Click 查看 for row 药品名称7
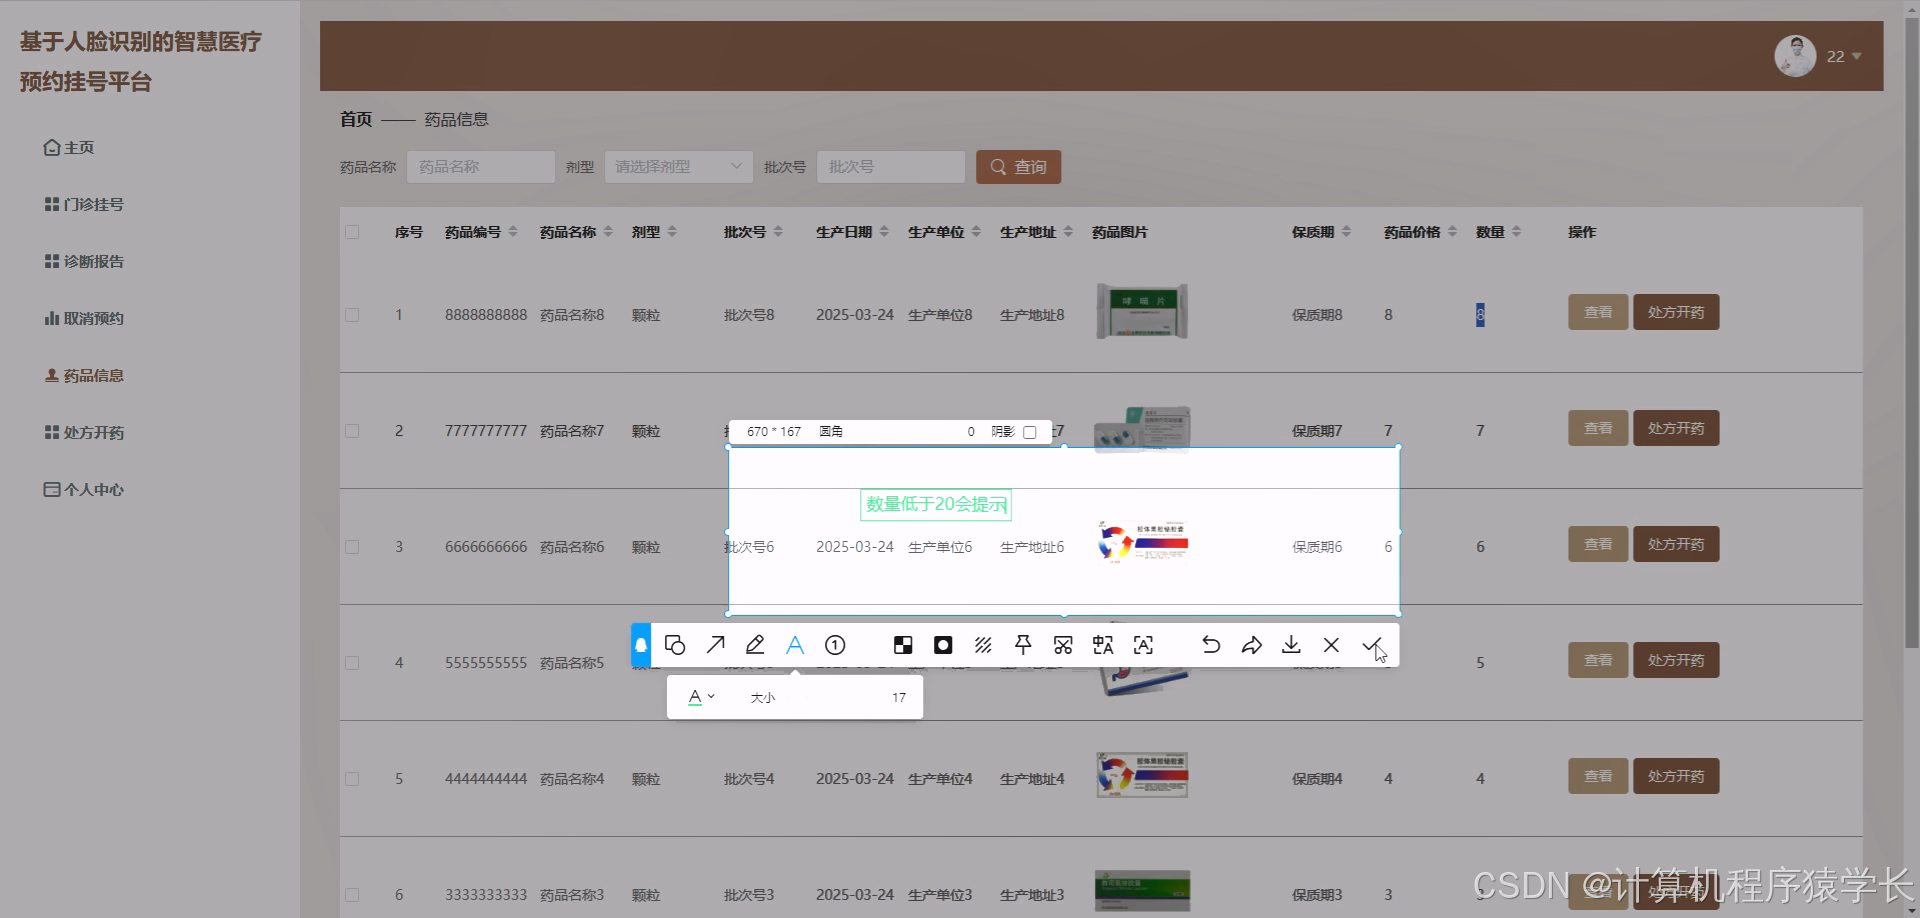 point(1598,428)
